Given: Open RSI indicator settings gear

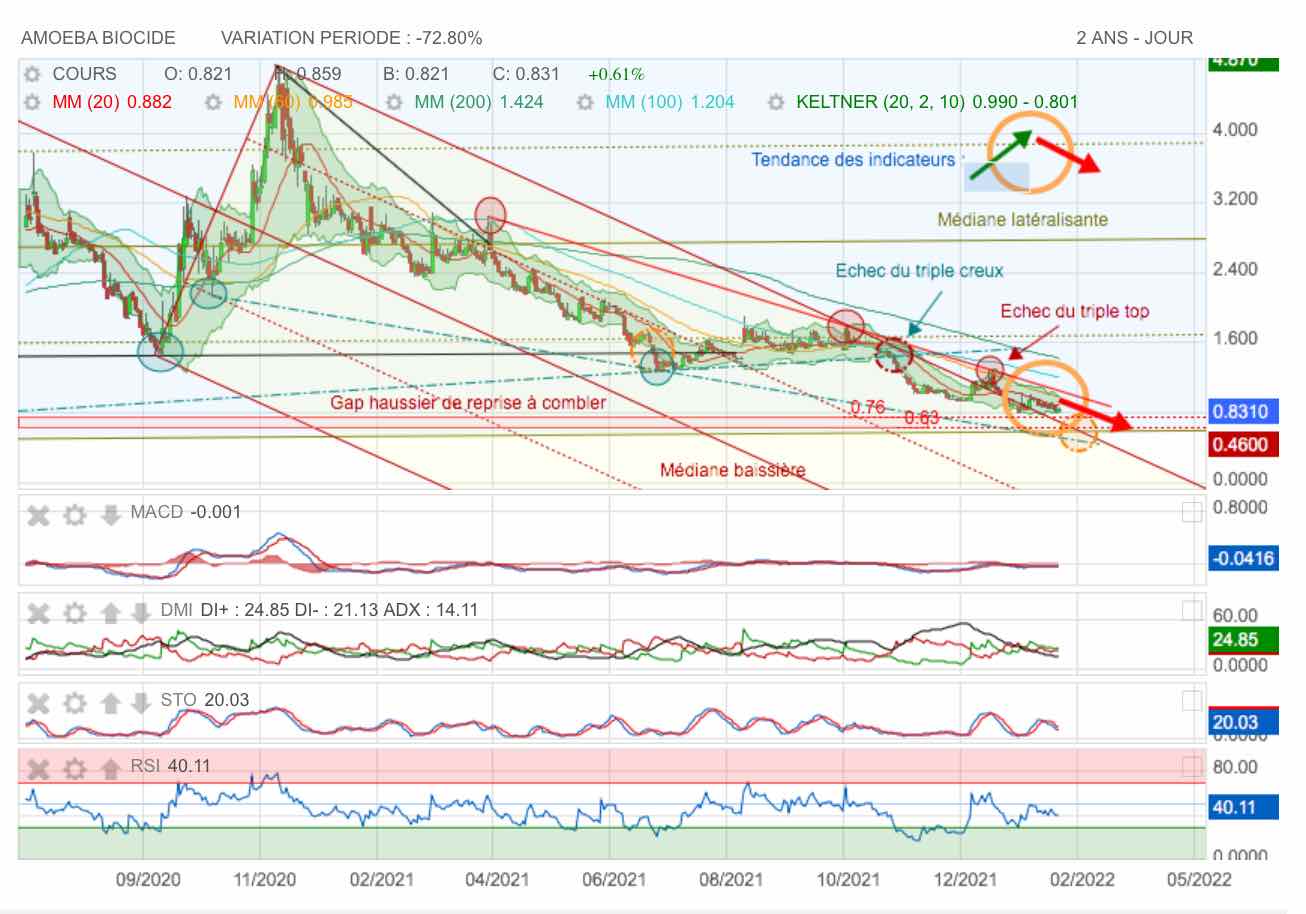Looking at the screenshot, I should click(74, 769).
